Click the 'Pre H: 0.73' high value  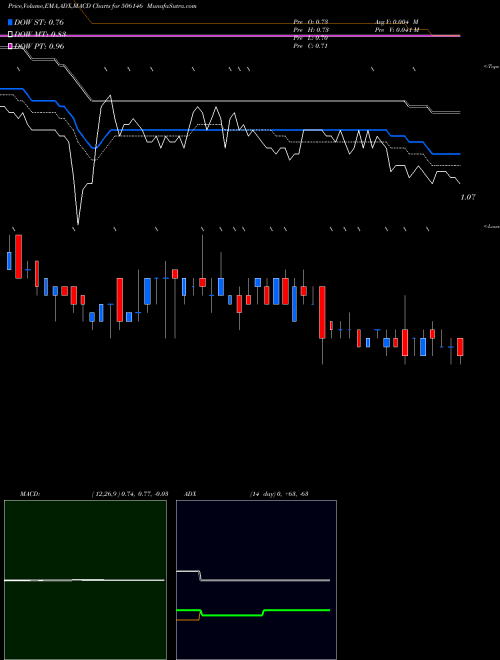pos(311,30)
